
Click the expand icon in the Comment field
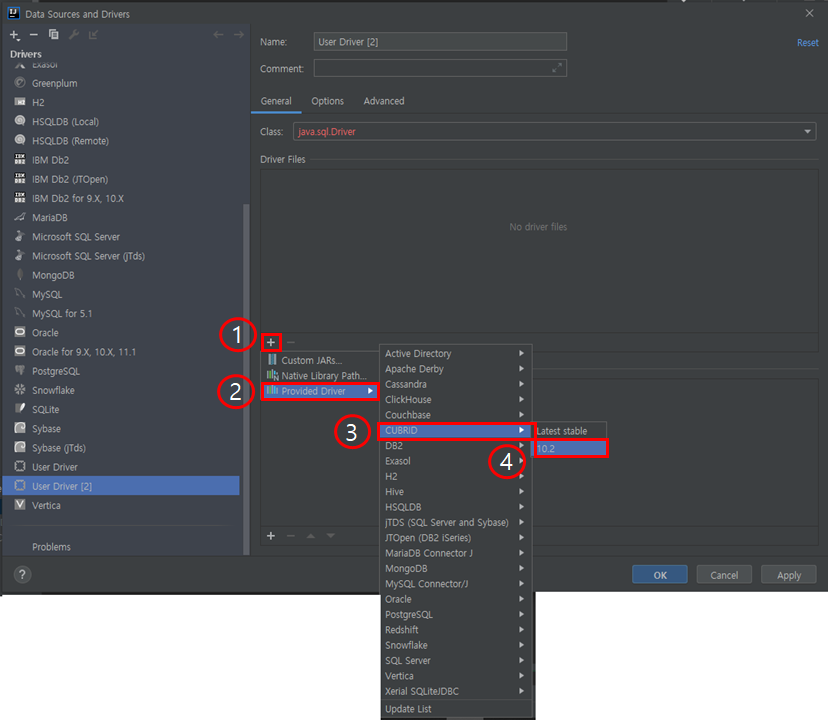pos(557,68)
